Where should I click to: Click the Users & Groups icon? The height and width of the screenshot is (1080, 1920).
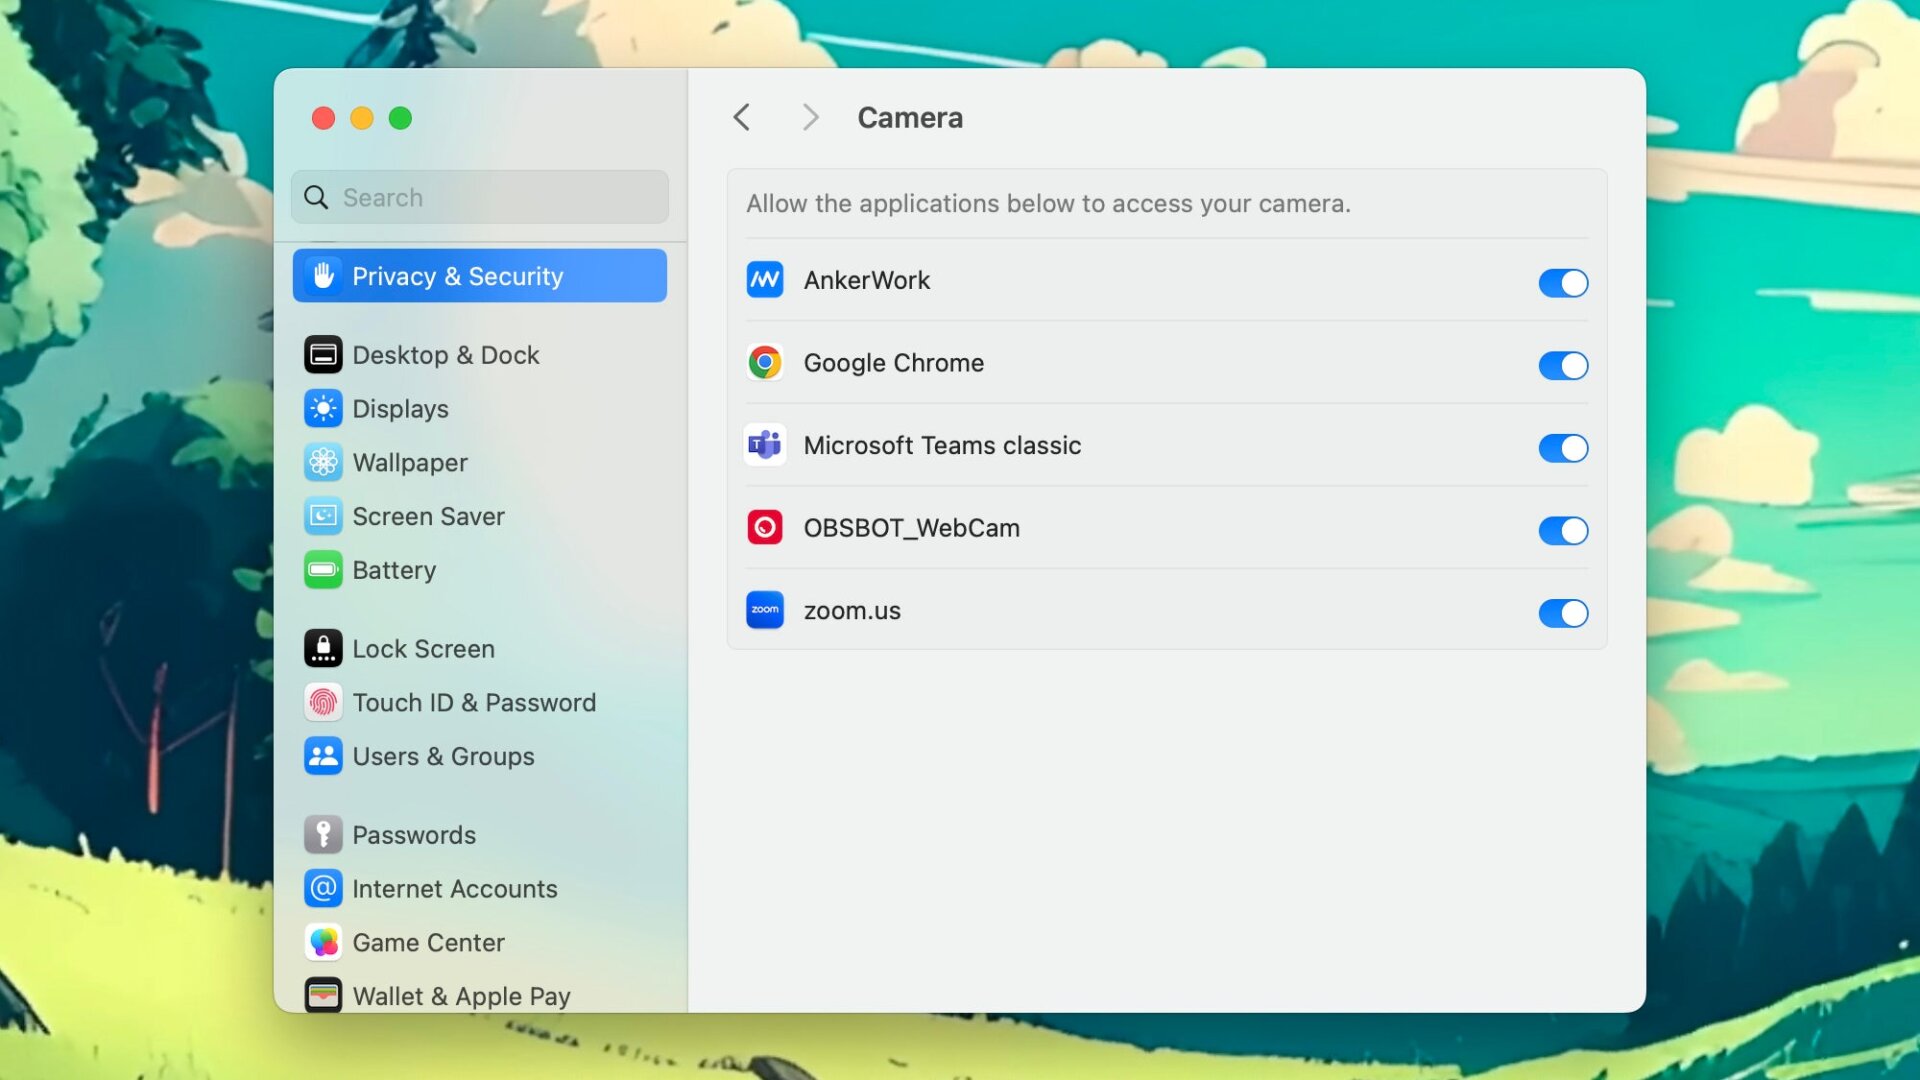click(x=323, y=757)
